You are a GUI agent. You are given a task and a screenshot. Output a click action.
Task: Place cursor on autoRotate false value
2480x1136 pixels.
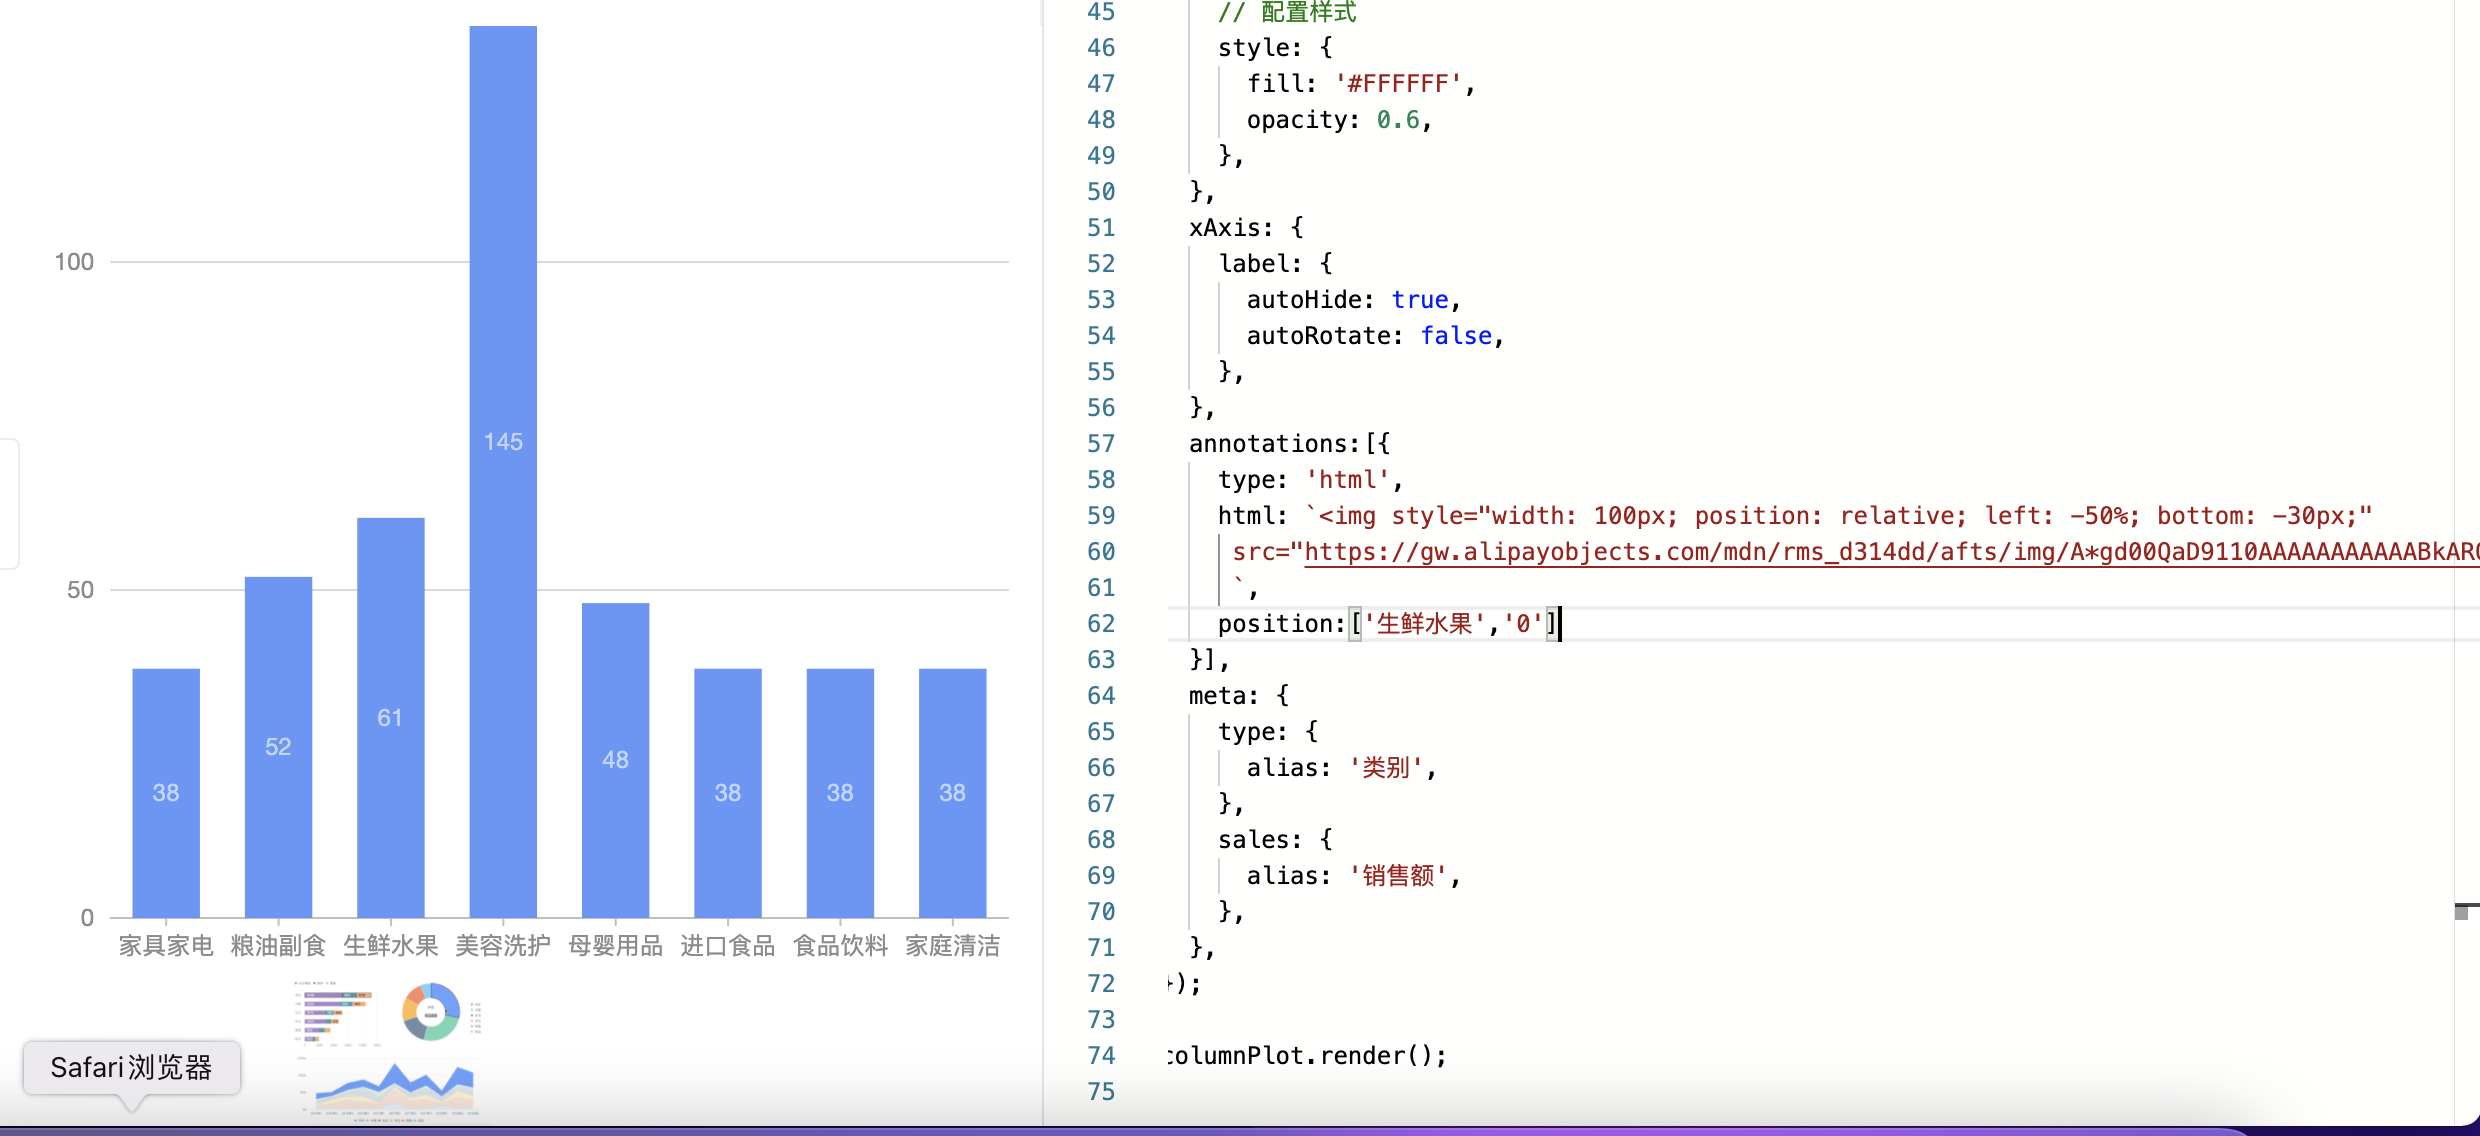pyautogui.click(x=1455, y=336)
